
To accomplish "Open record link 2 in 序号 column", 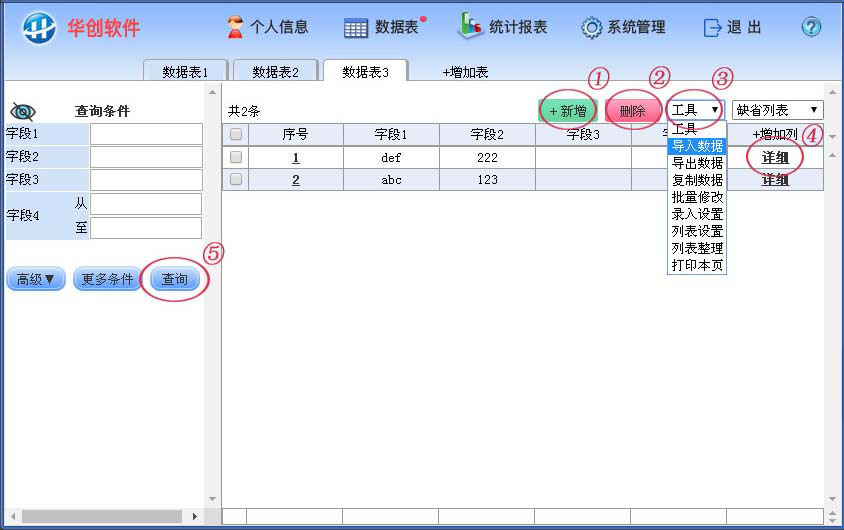I will point(296,180).
